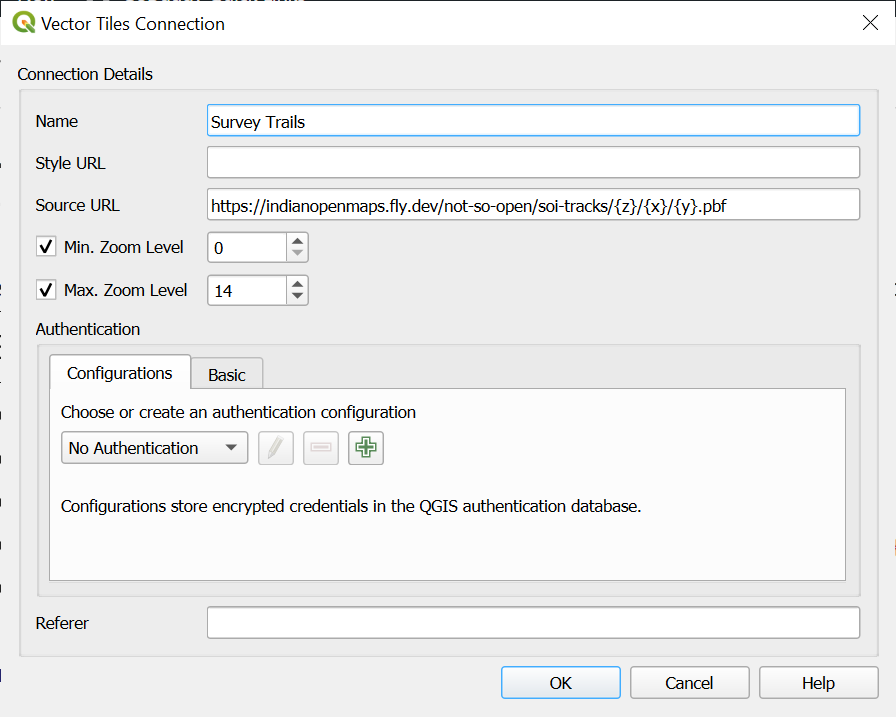Click into the Referer input field
Viewport: 896px width, 717px height.
click(532, 622)
